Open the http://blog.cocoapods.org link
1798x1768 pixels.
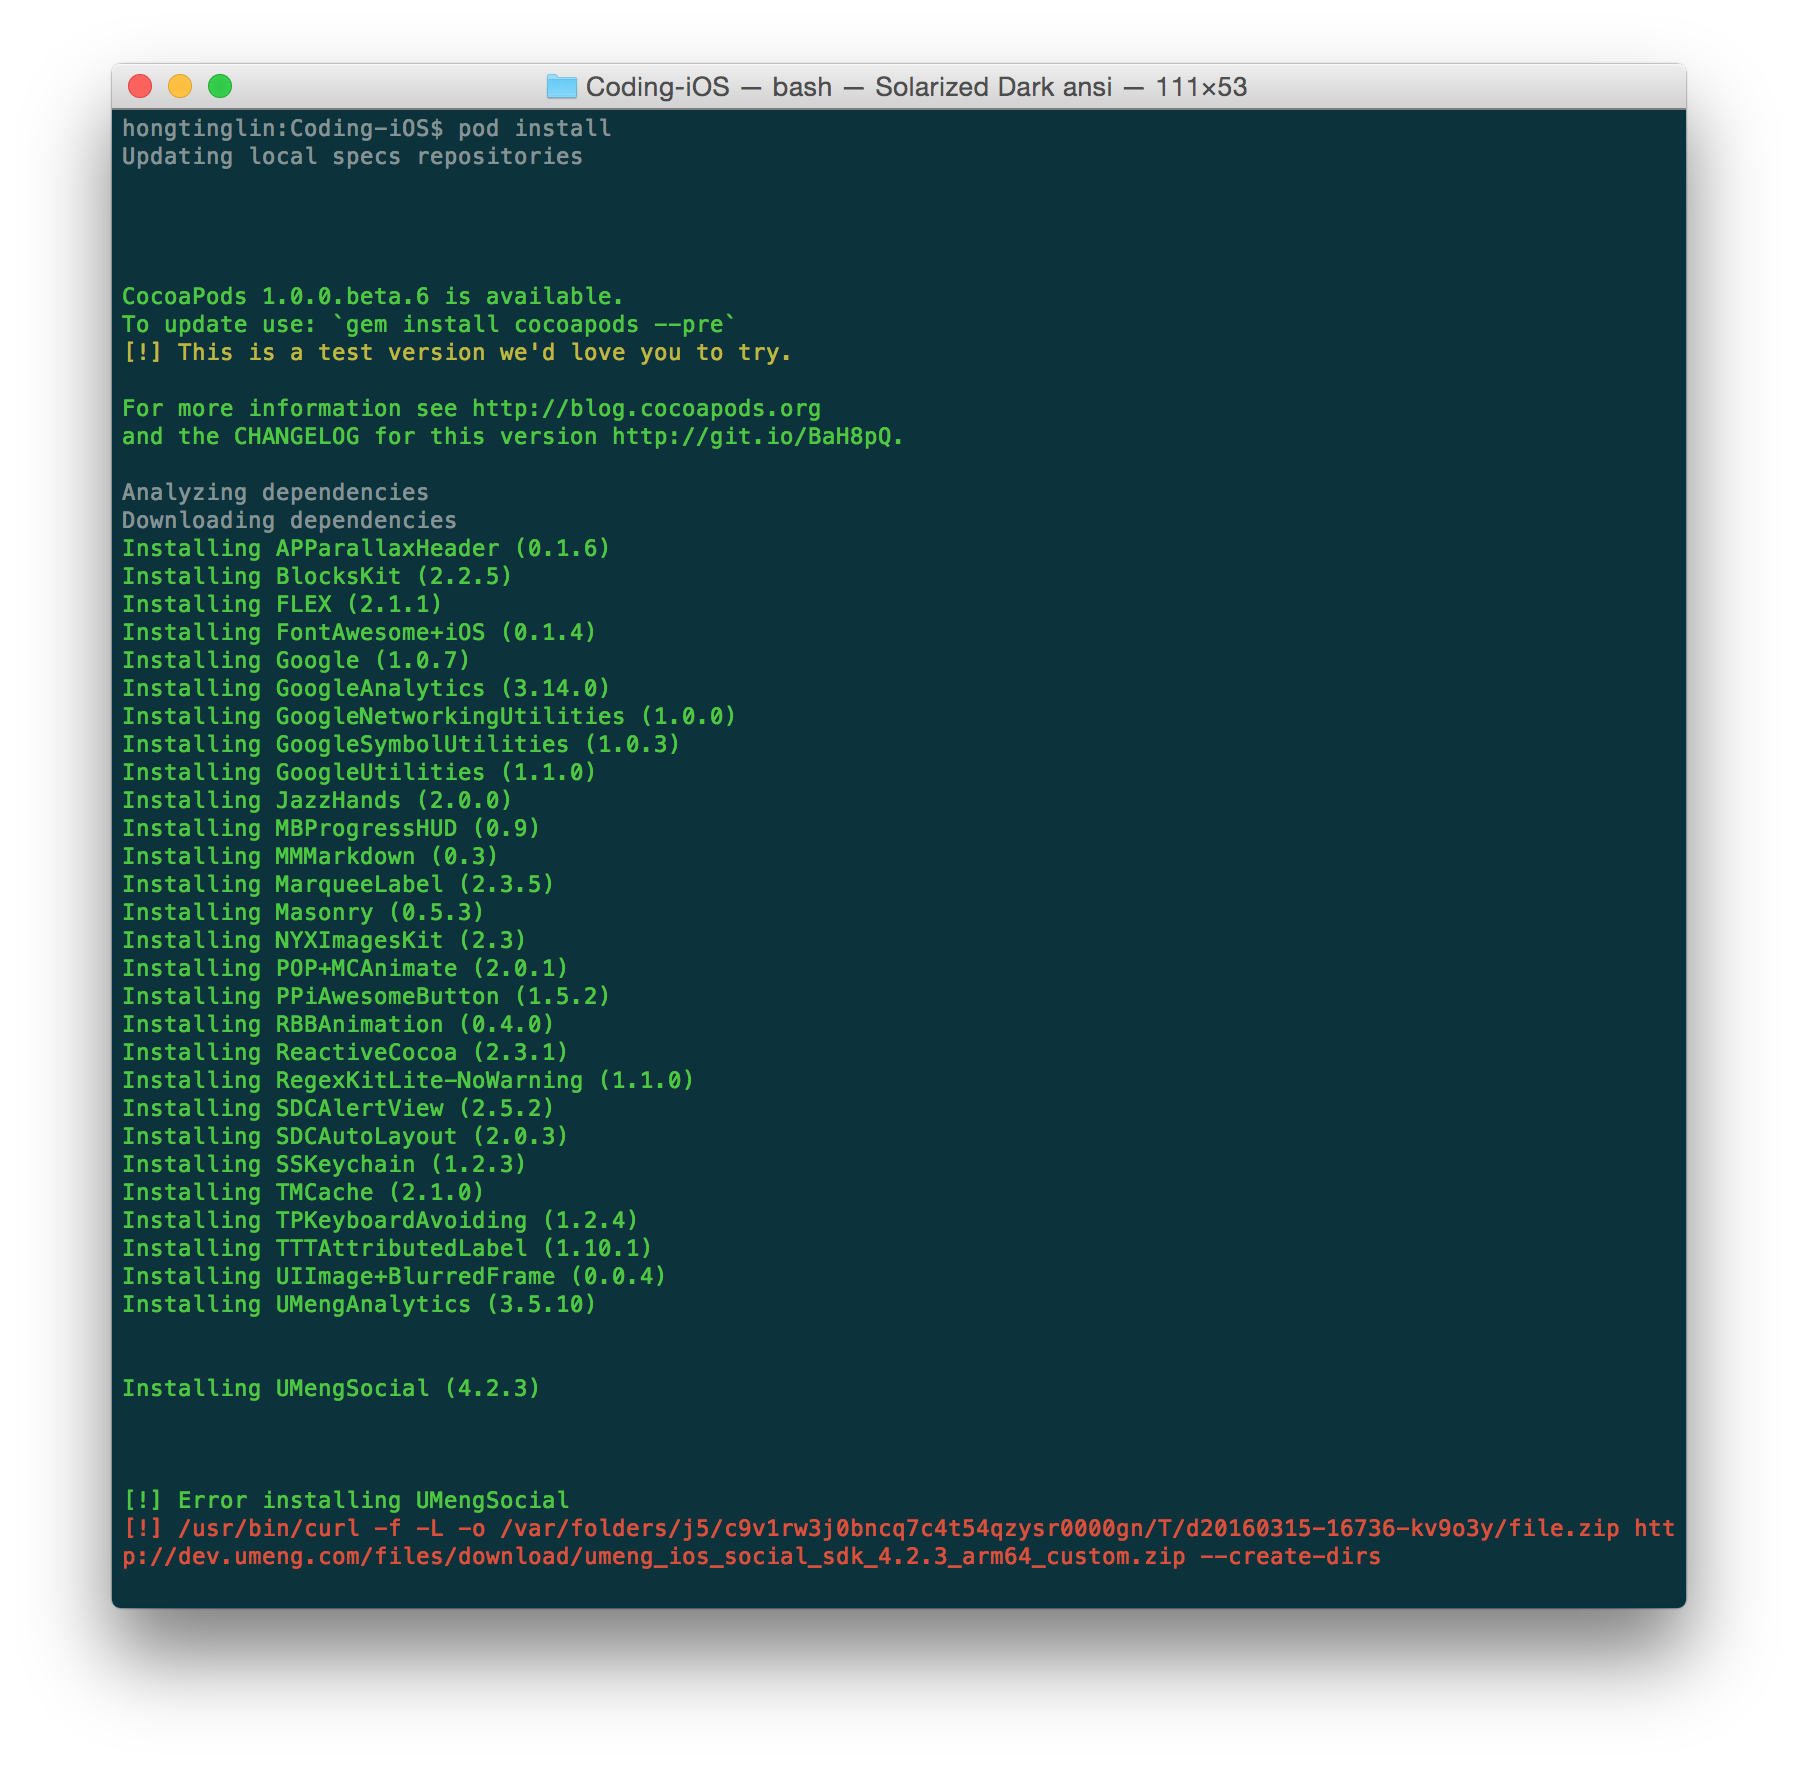(x=646, y=409)
